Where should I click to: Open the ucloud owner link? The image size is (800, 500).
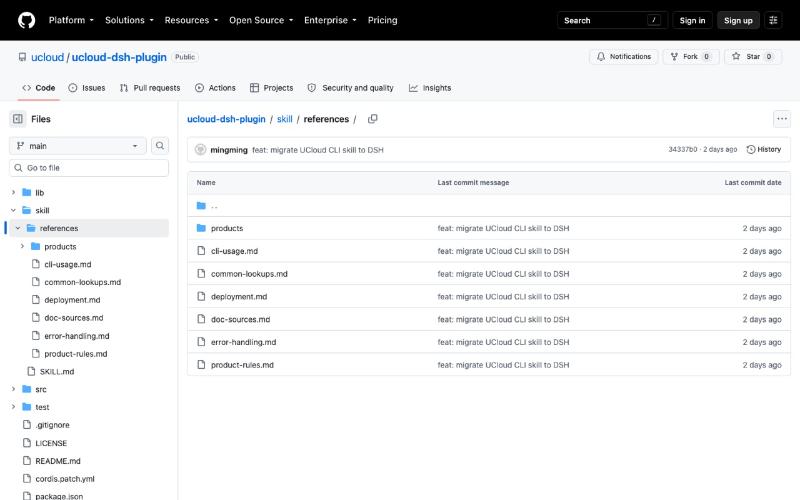[47, 57]
